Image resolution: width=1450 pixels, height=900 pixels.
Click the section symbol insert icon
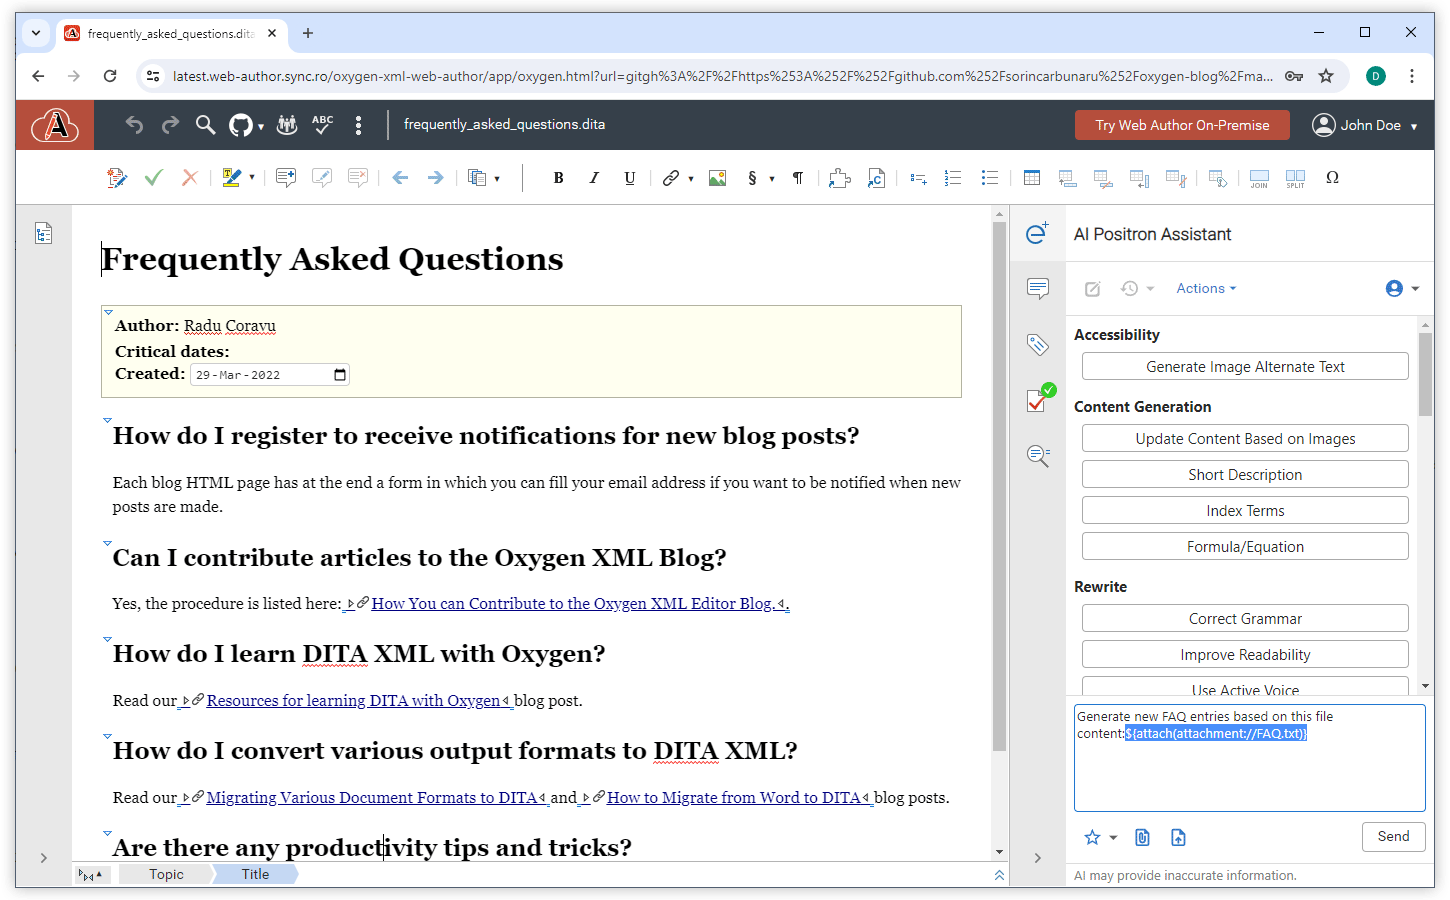[752, 178]
